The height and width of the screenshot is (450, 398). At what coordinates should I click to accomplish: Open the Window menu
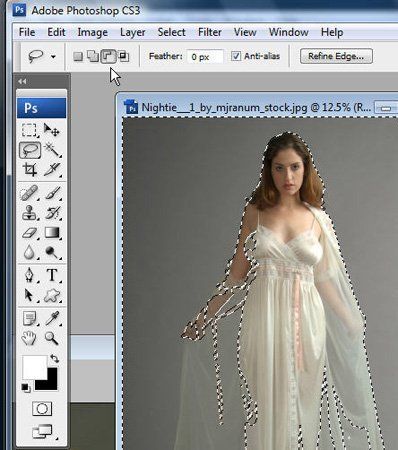pyautogui.click(x=288, y=32)
